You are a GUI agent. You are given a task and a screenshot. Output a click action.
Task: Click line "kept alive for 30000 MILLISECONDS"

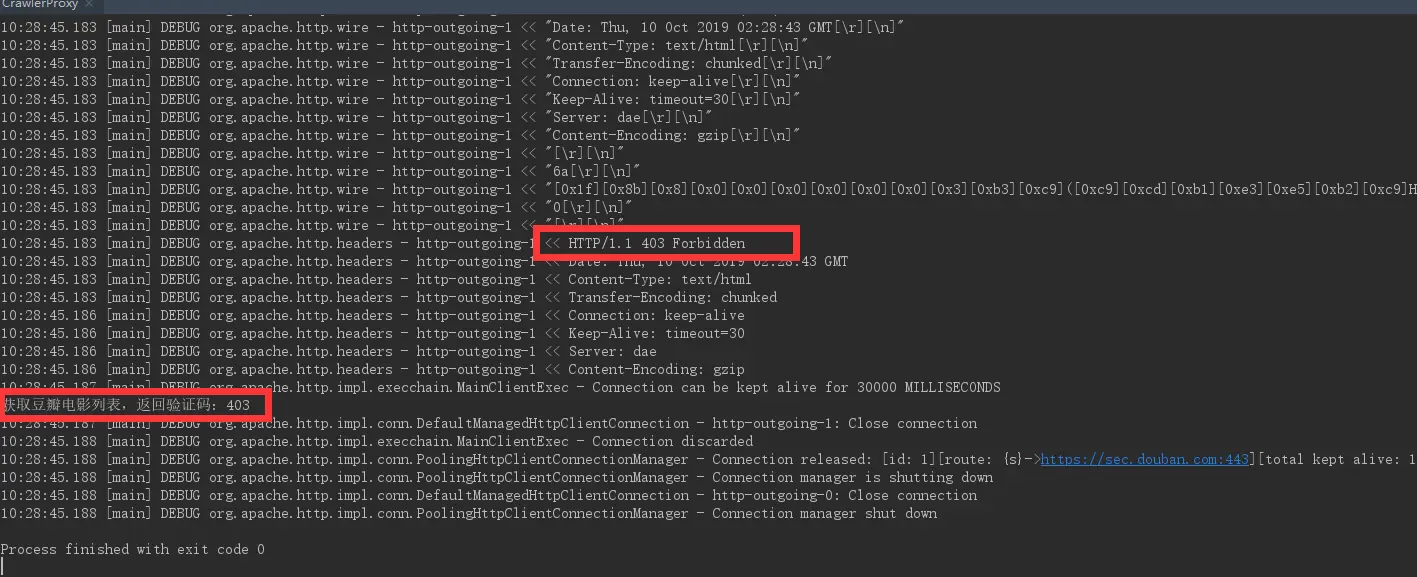pos(500,387)
